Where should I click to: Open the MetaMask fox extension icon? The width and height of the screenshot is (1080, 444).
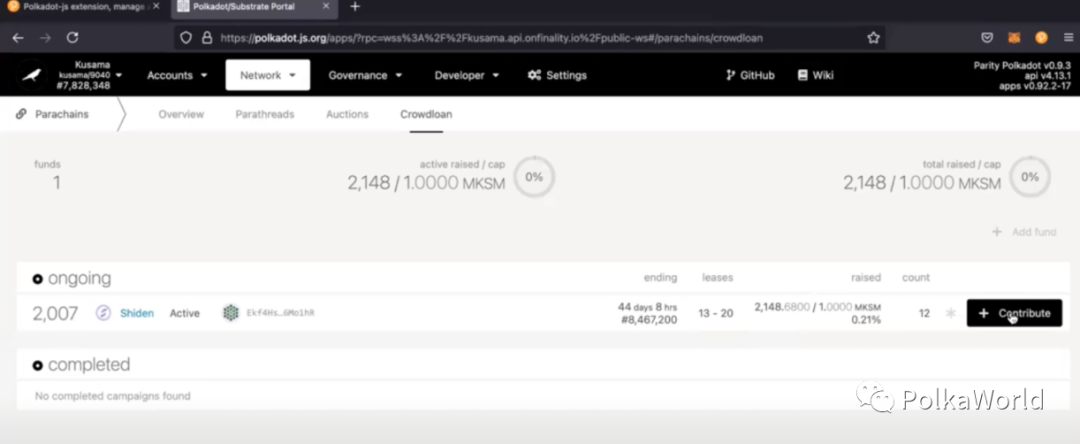point(1014,38)
